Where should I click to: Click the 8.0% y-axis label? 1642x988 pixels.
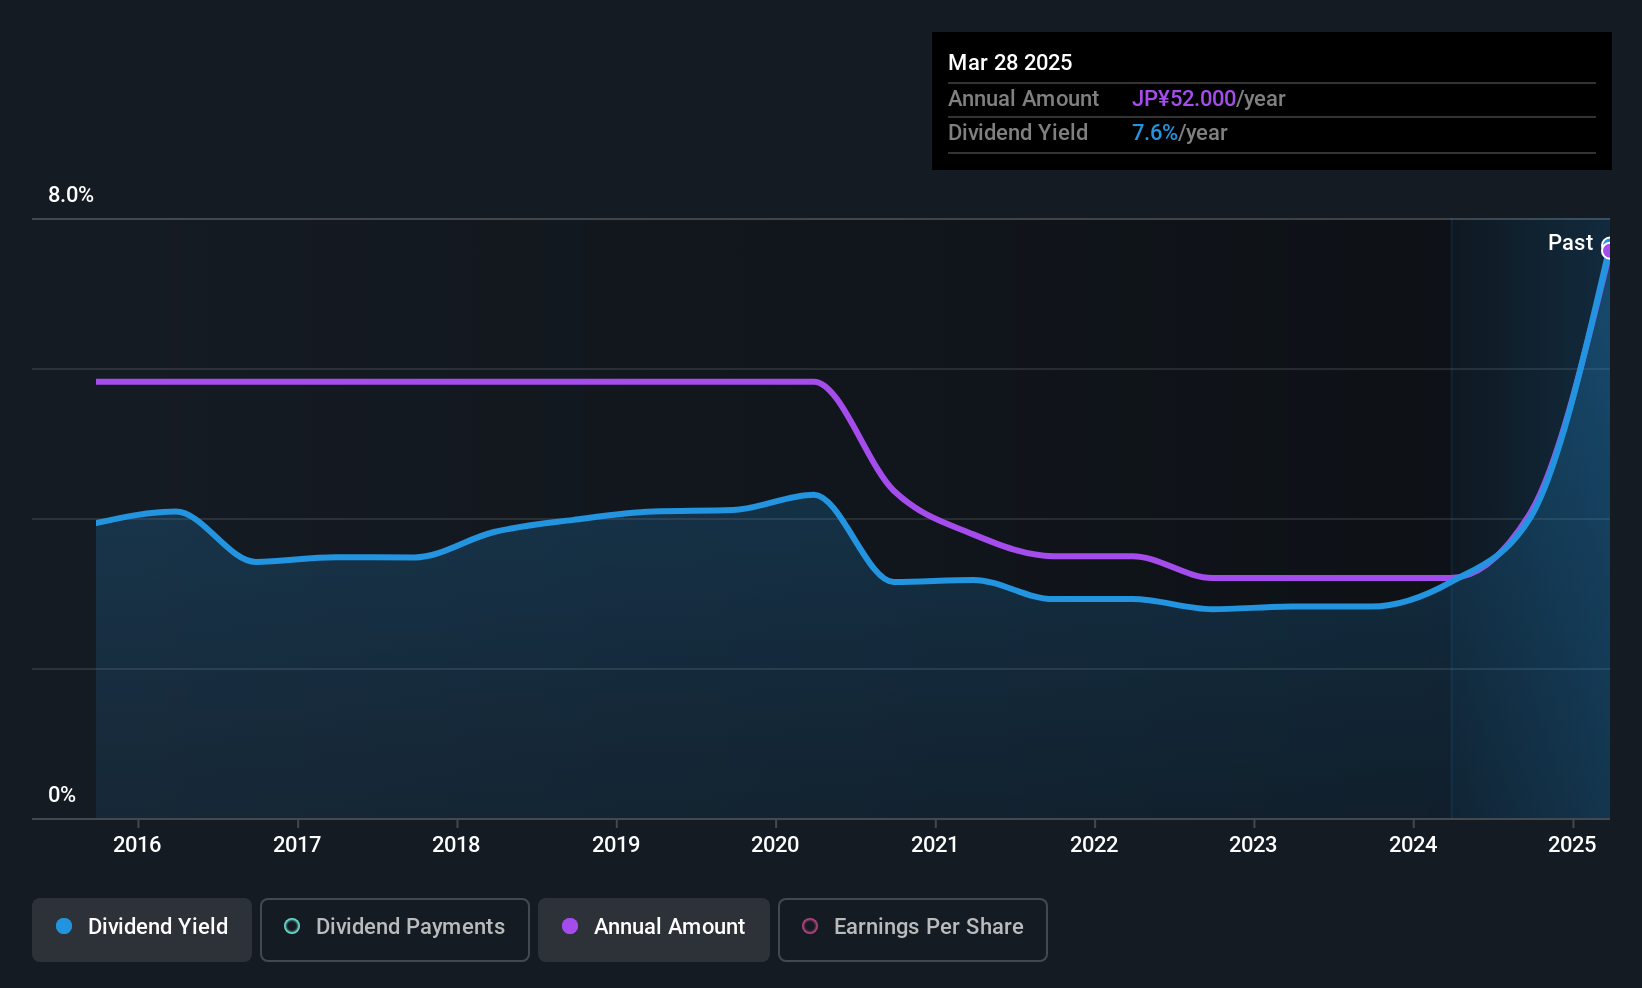tap(71, 195)
